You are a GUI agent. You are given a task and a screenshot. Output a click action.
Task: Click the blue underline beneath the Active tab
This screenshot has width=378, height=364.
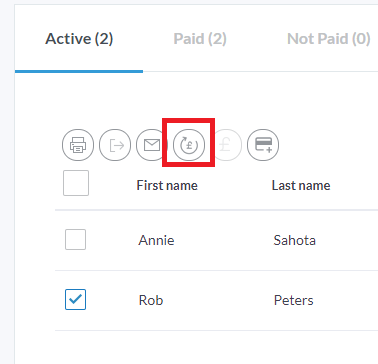pos(79,71)
